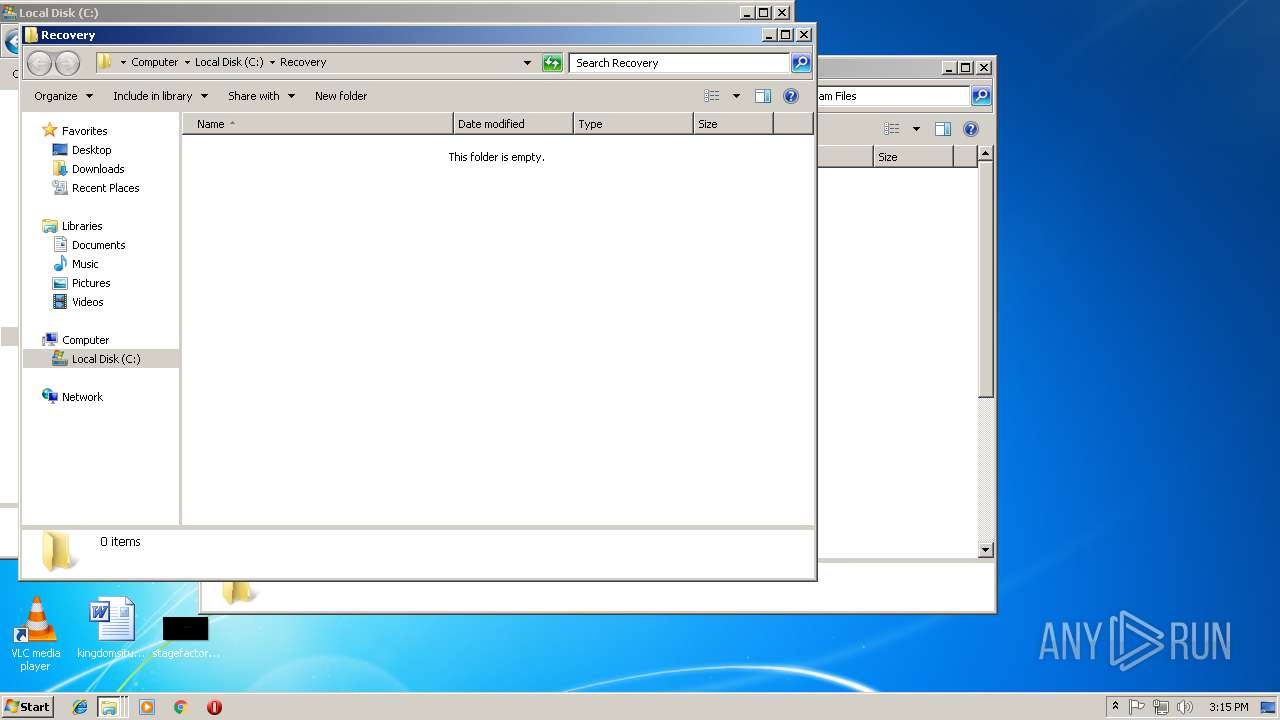Viewport: 1280px width, 720px height.
Task: Click the rear window's vertical scrollbar thumb
Action: coord(985,280)
